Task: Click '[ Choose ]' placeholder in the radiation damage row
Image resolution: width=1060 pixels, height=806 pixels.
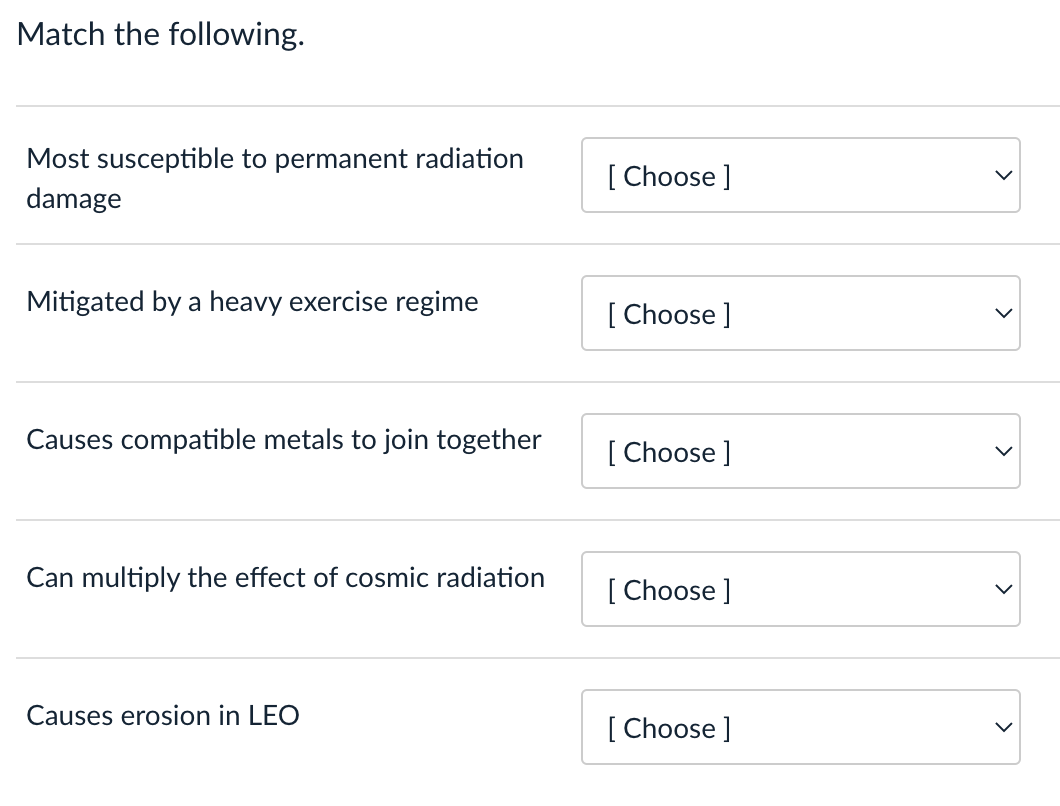Action: click(x=668, y=177)
